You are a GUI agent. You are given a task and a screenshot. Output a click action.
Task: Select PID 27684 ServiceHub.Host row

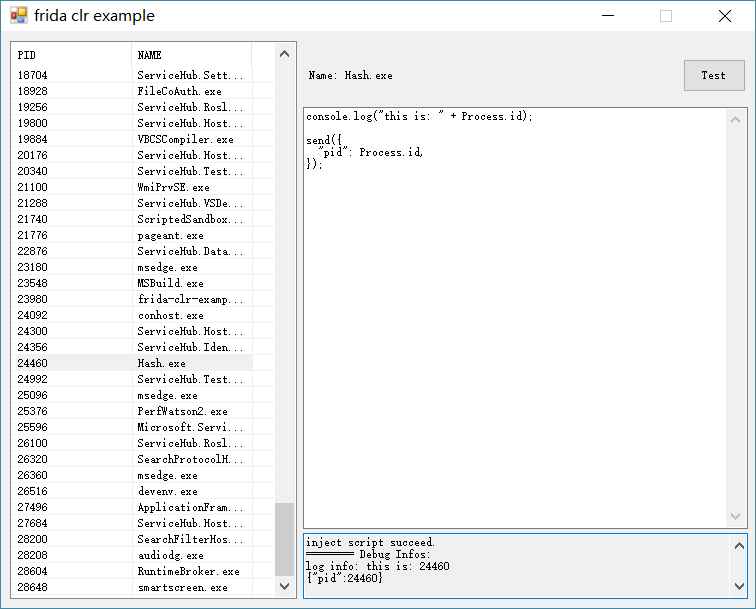pyautogui.click(x=132, y=523)
